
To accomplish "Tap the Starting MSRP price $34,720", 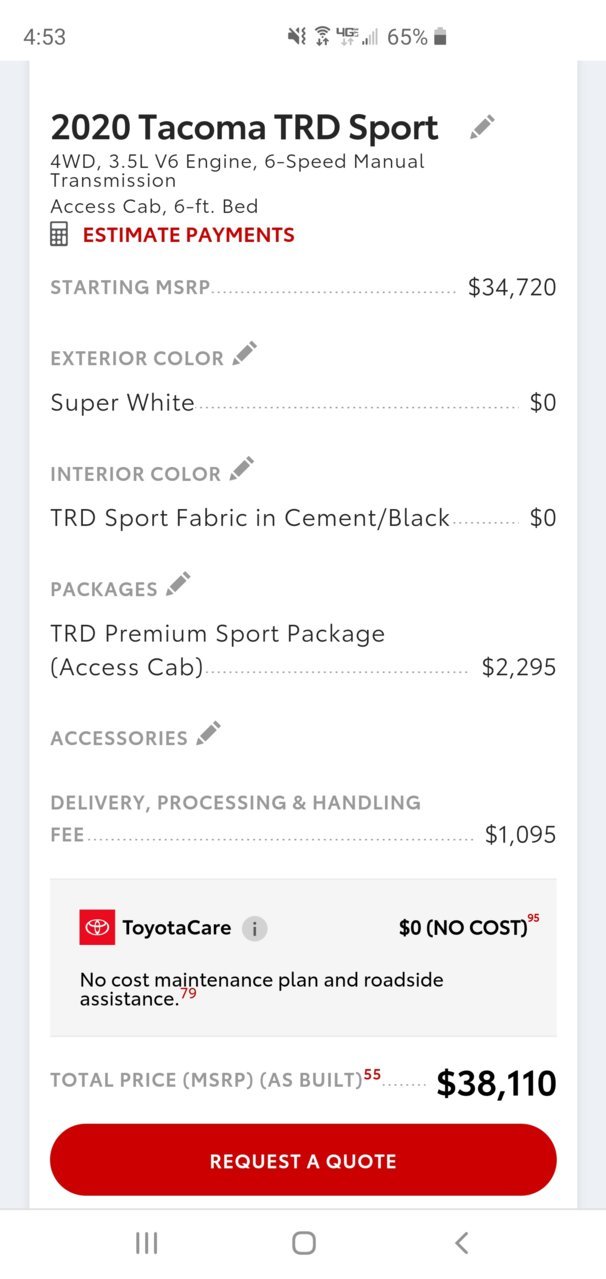I will 512,288.
